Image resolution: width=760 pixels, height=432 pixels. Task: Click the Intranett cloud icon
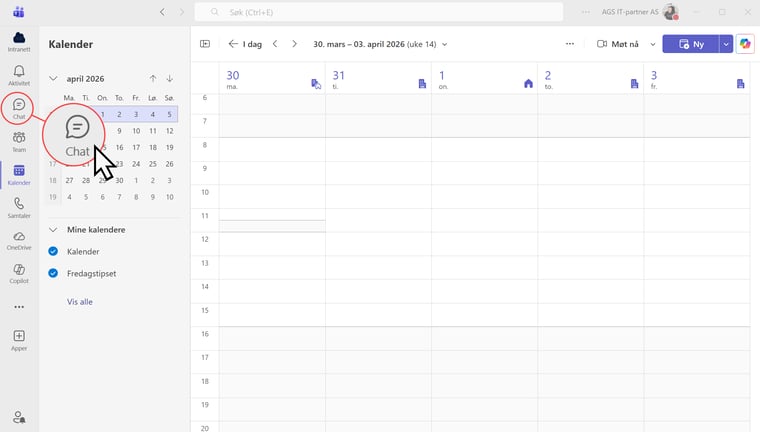tap(18, 42)
